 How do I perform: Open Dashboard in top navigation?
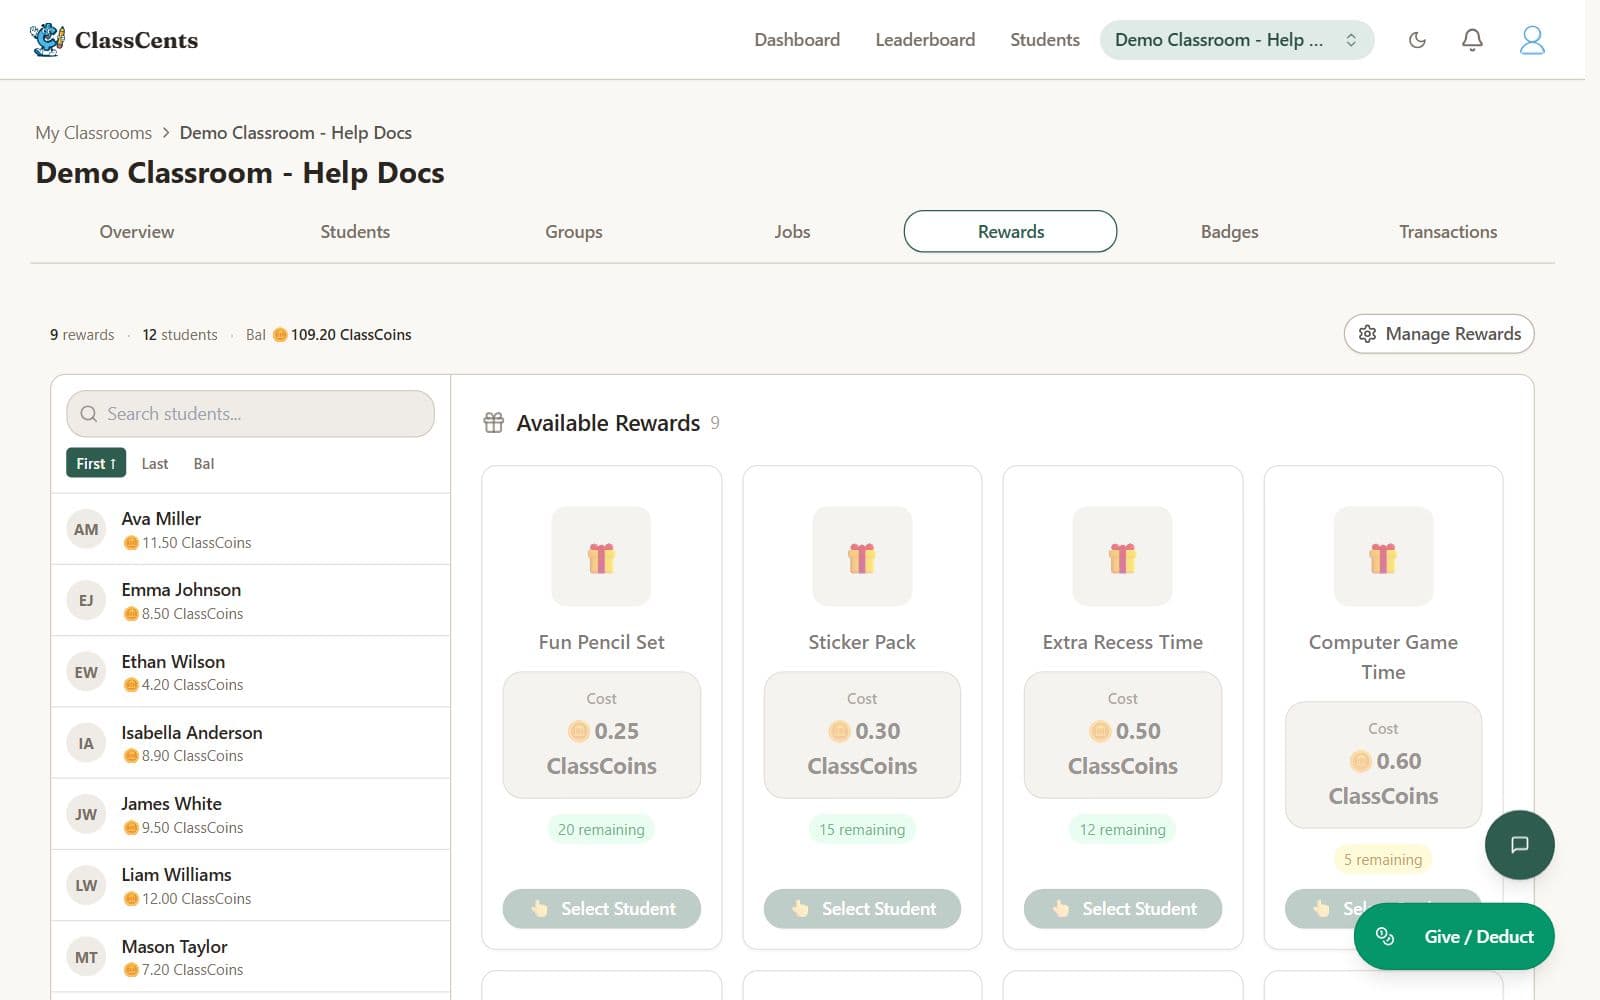[797, 40]
